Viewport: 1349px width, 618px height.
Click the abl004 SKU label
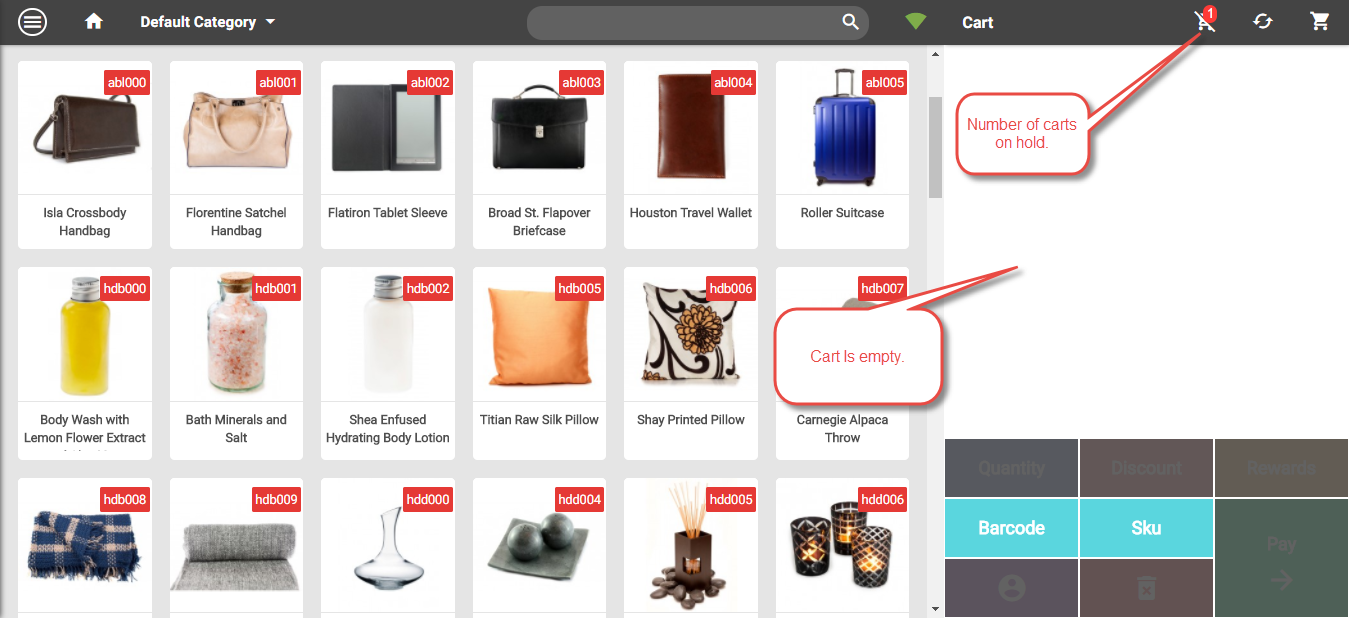coord(733,82)
